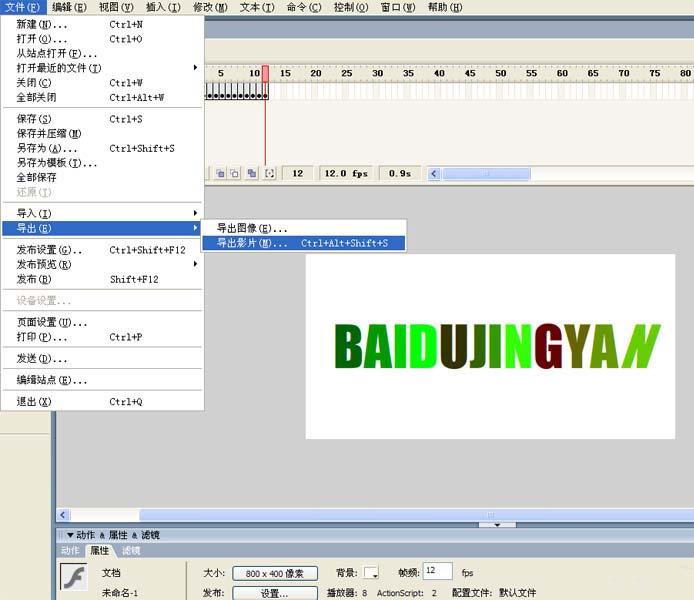Switch to the Filters tab

[x=131, y=550]
